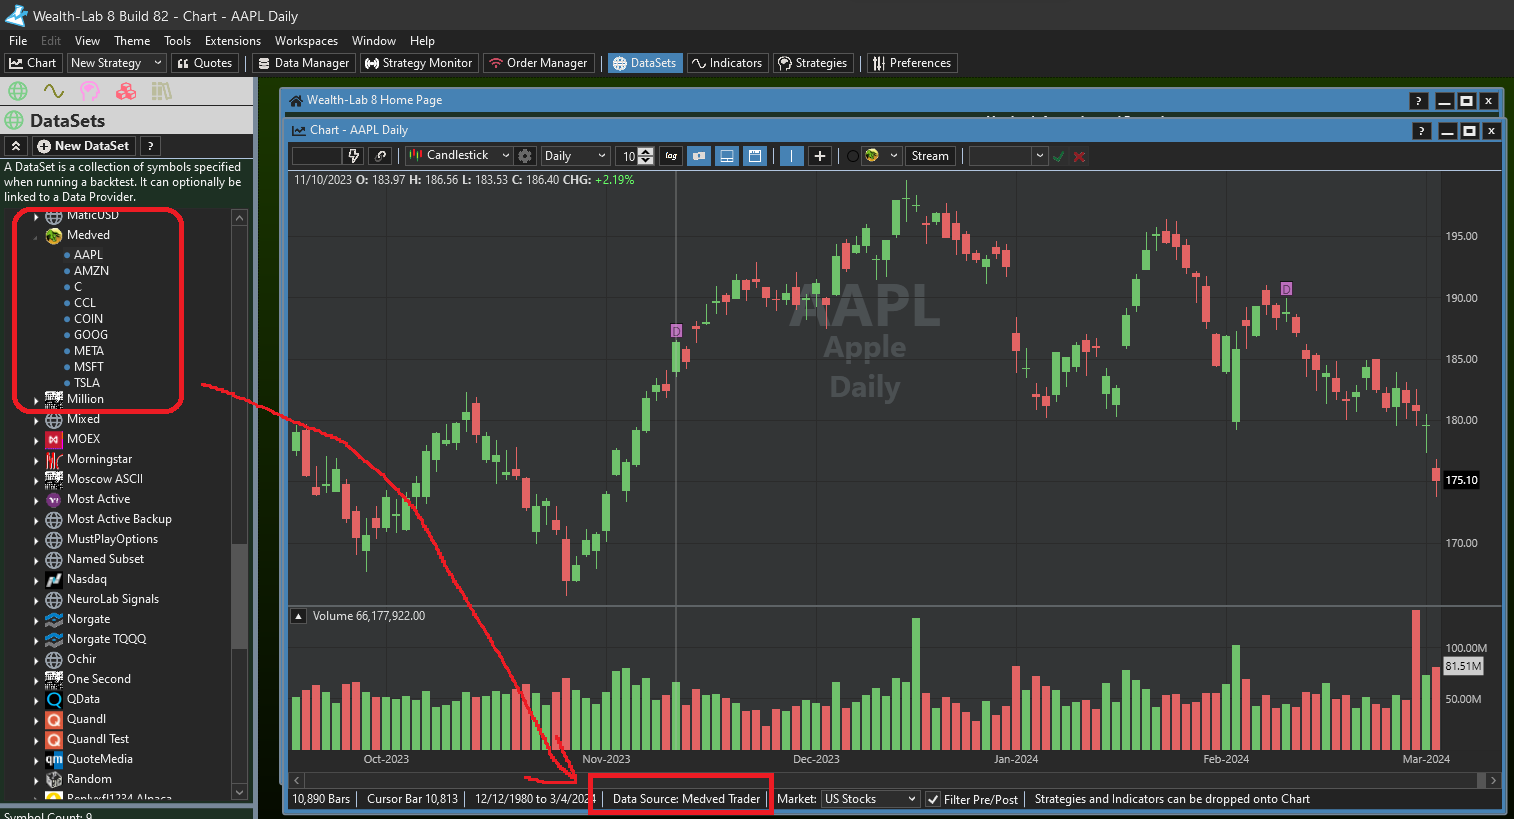This screenshot has height=819, width=1514.
Task: Expand the Norgate TQQQ DataSet node
Action: point(37,640)
